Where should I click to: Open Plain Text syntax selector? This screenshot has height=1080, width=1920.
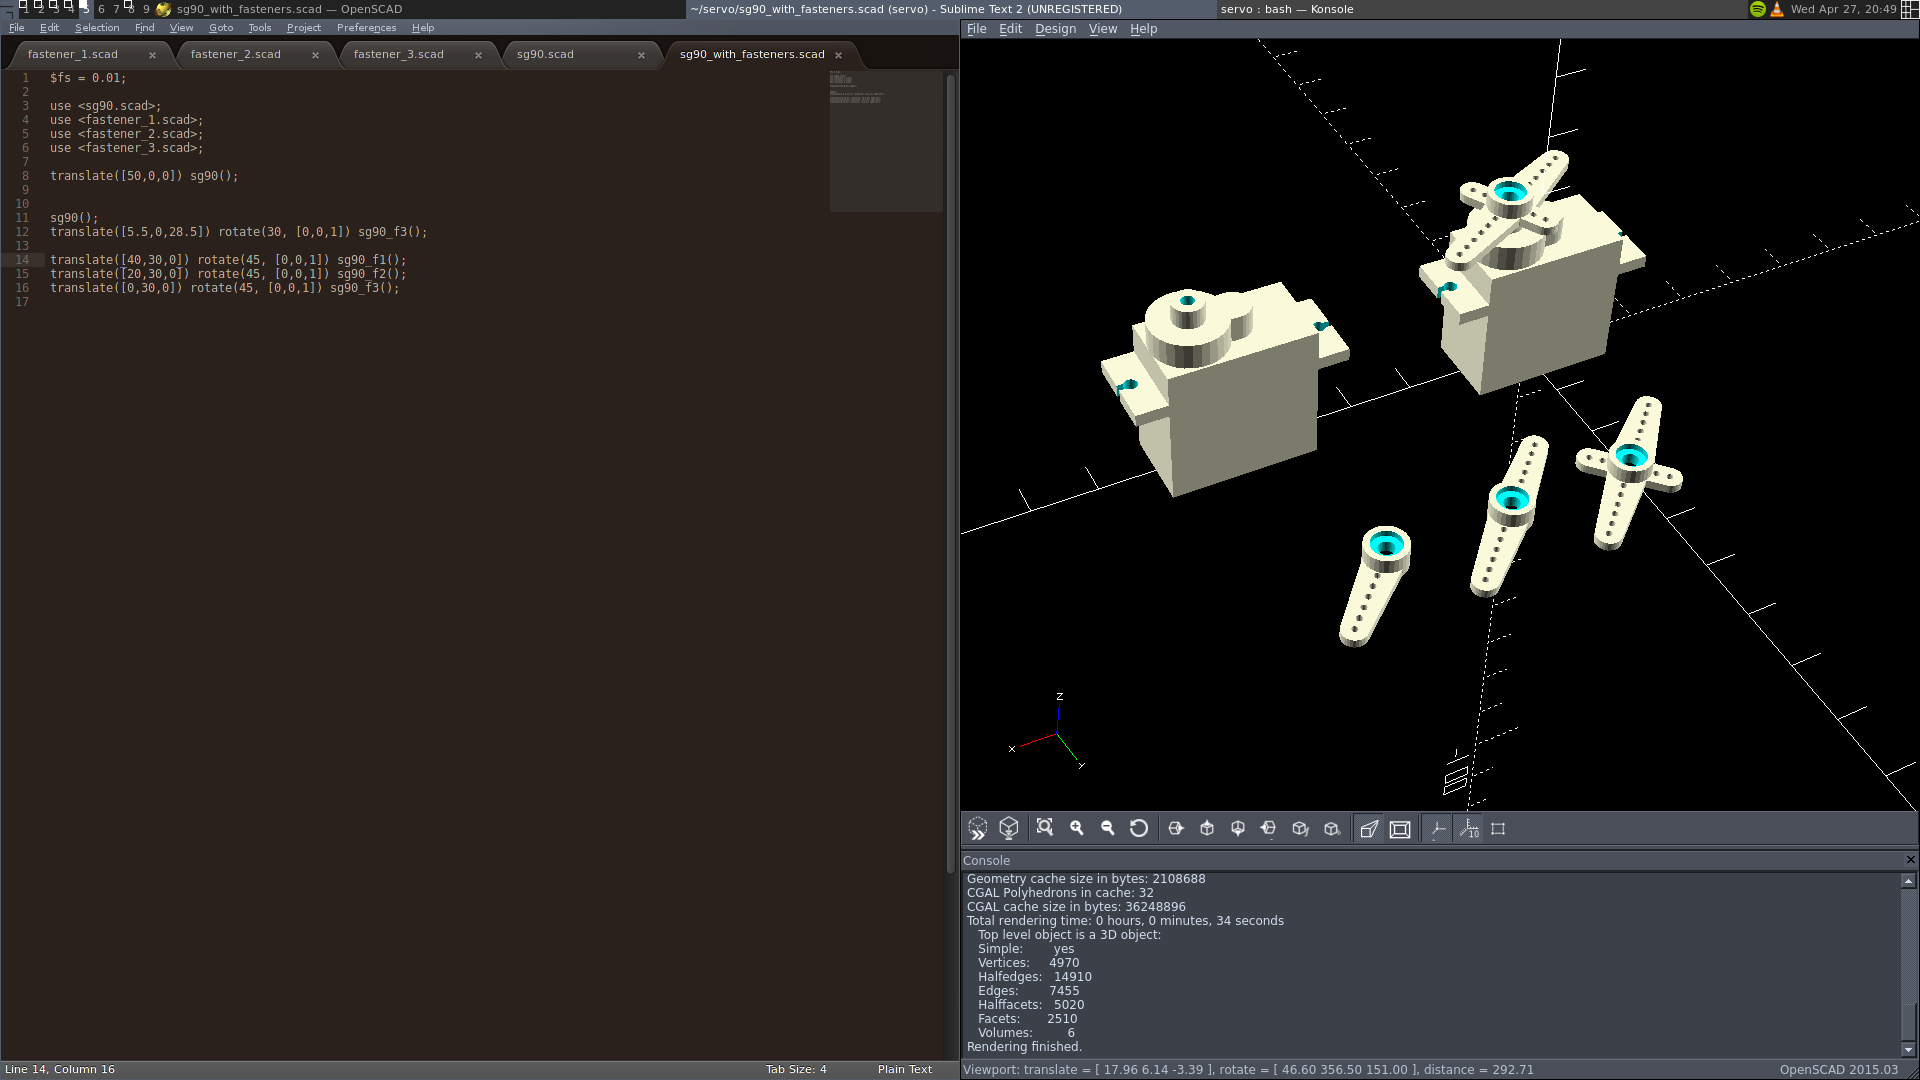coord(904,1069)
